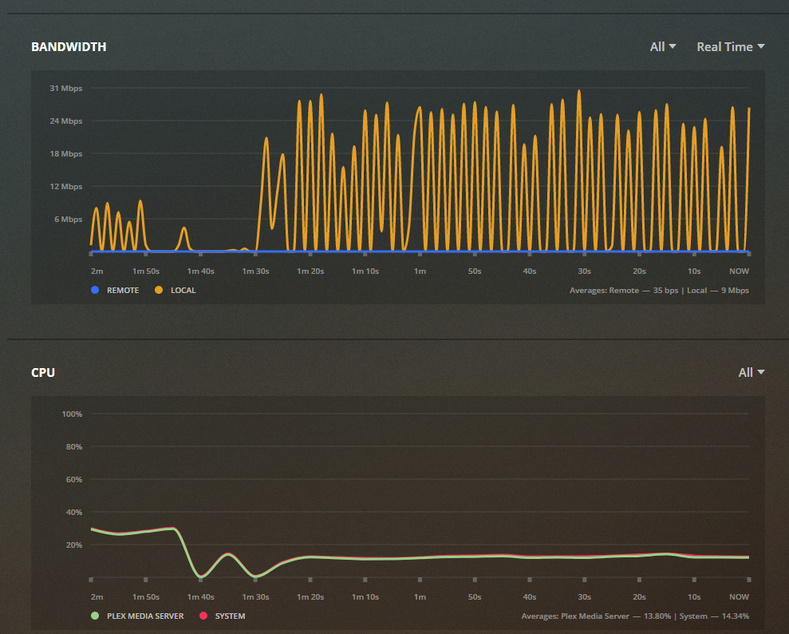Image resolution: width=789 pixels, height=634 pixels.
Task: Click the 1m 30s marker on bandwidth timeline
Action: pos(256,271)
